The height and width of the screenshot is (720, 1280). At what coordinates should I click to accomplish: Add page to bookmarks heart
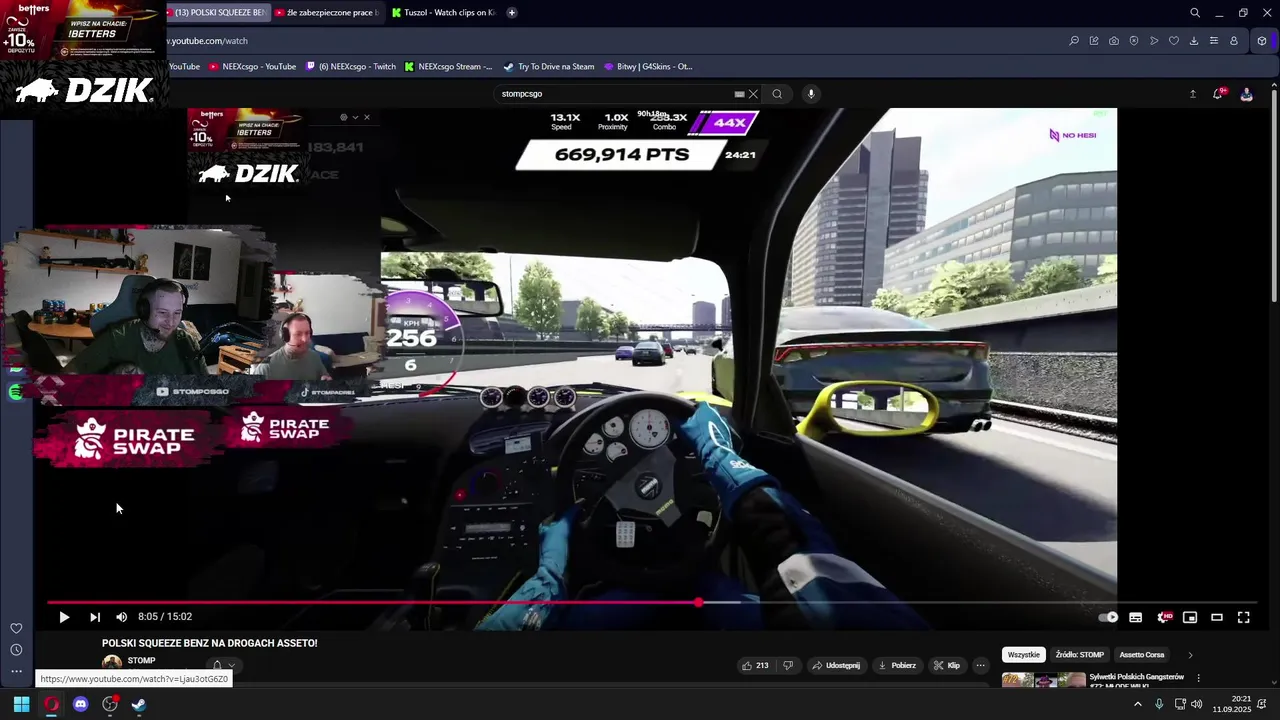[x=1174, y=41]
